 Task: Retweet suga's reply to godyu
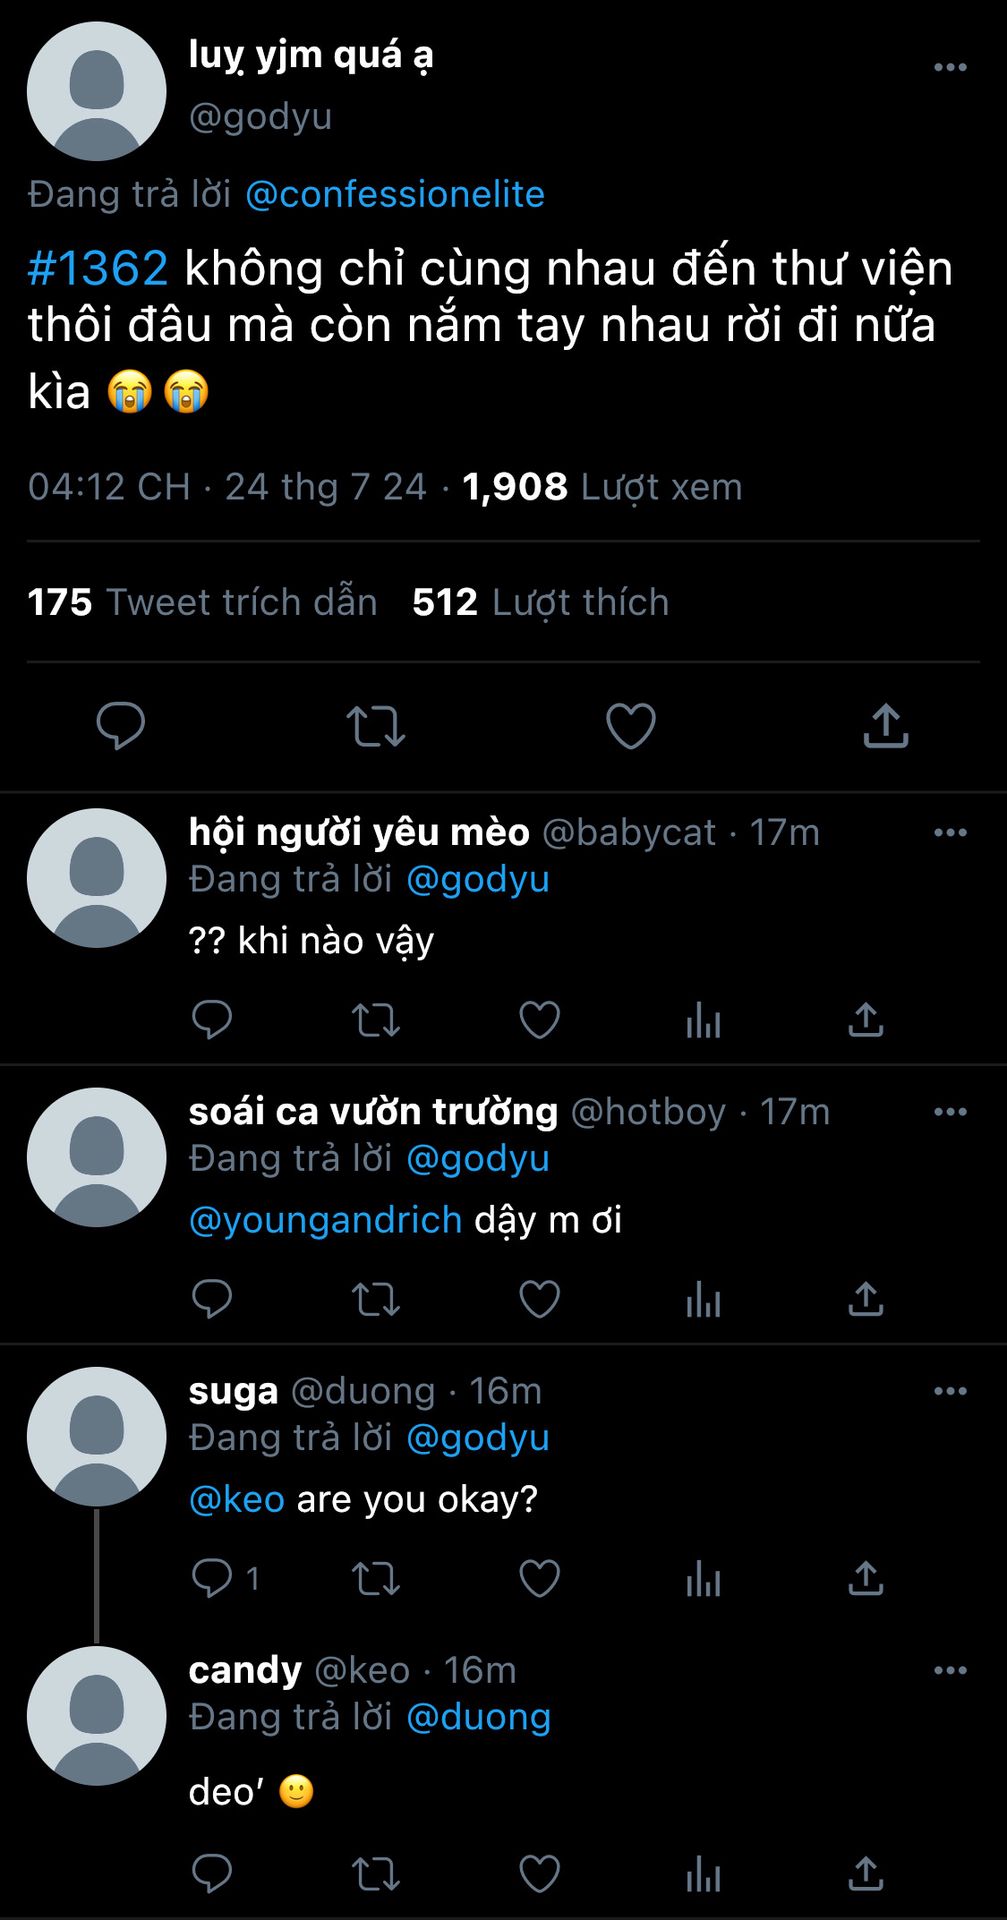(375, 1579)
